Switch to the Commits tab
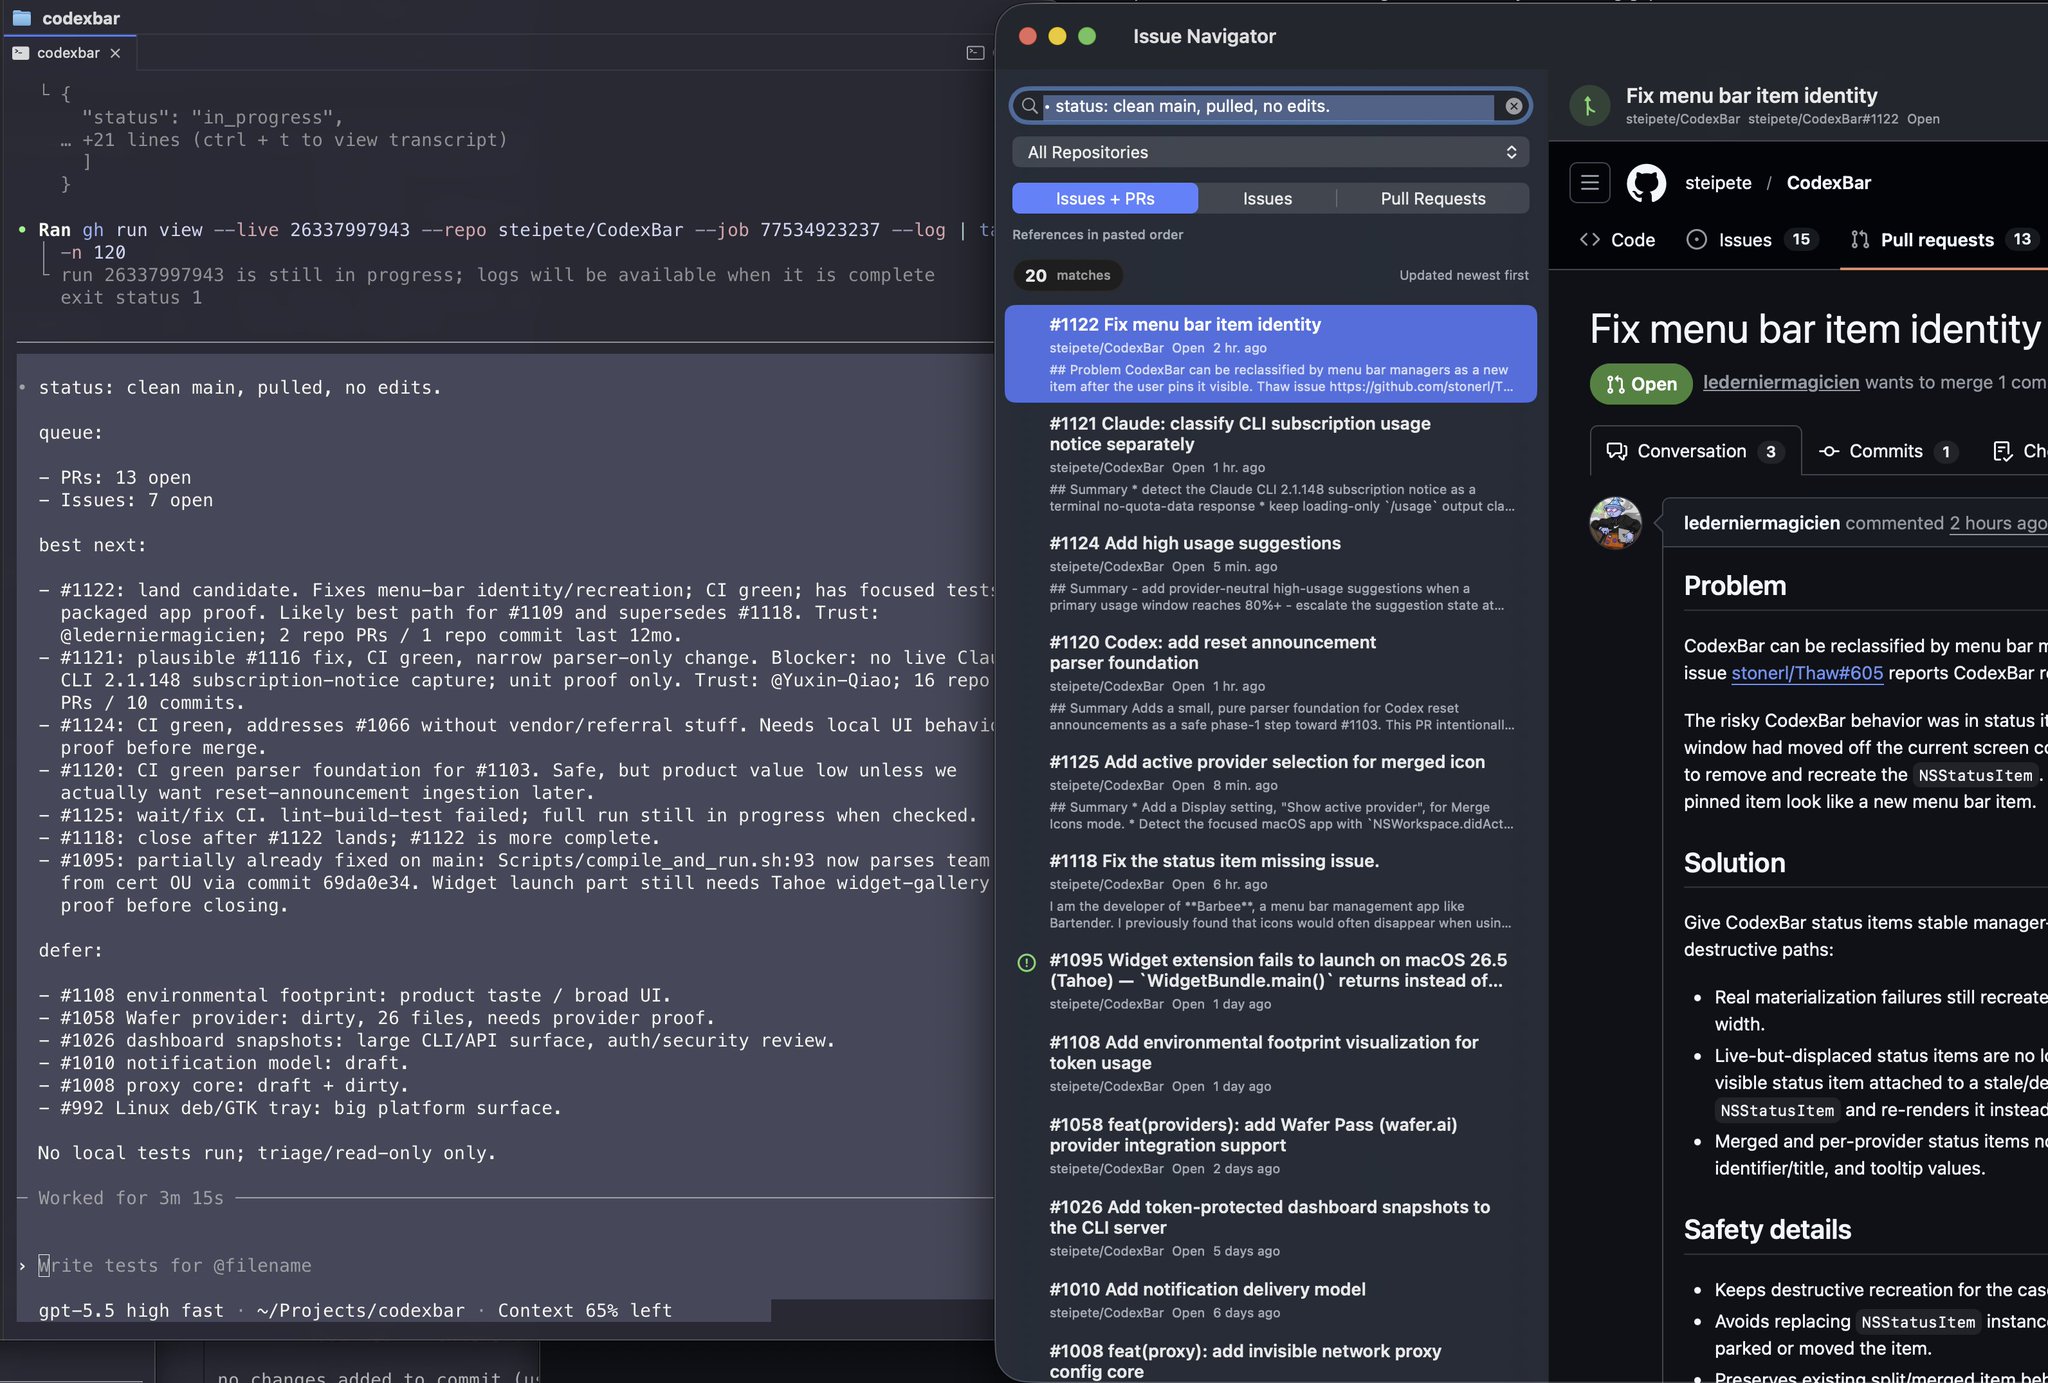 [x=1888, y=451]
